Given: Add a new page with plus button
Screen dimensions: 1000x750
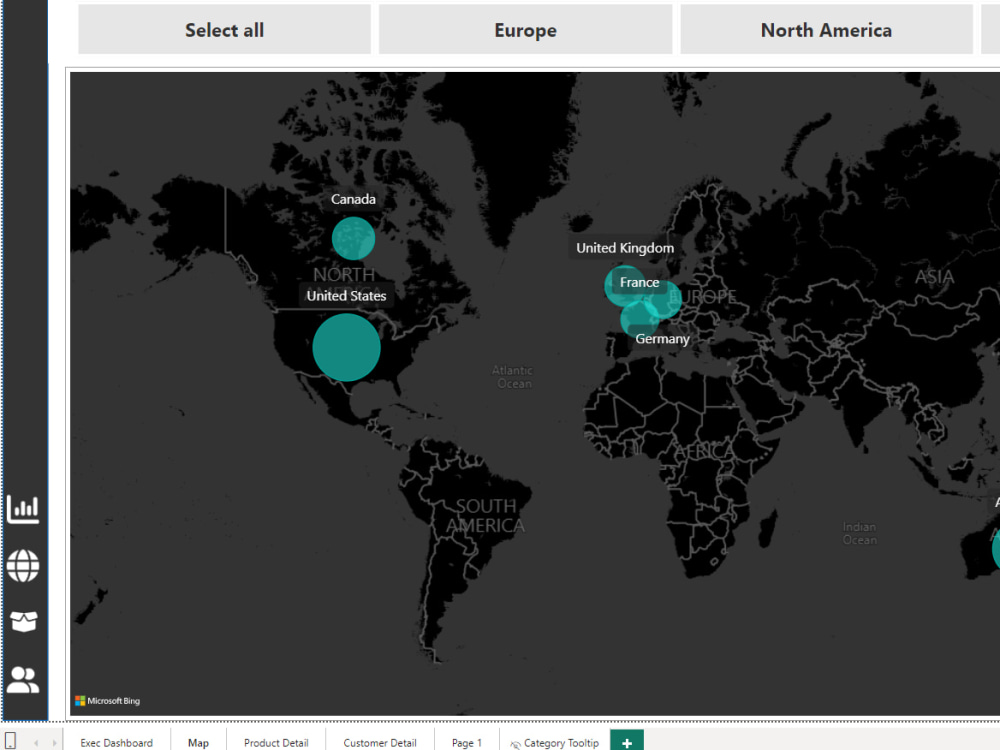Looking at the screenshot, I should pyautogui.click(x=627, y=742).
